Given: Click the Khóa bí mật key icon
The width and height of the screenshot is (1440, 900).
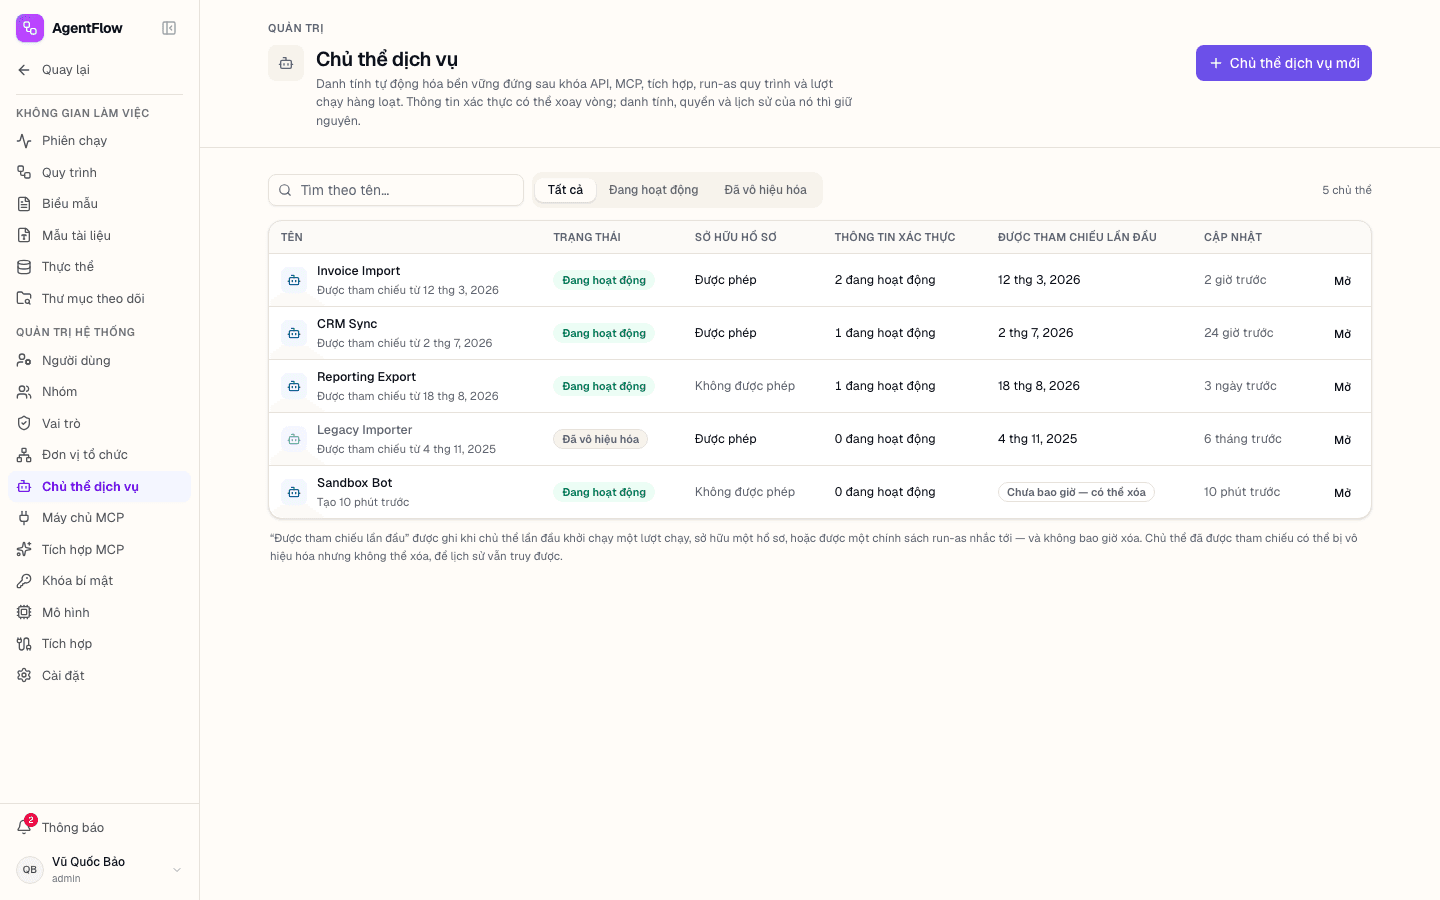Looking at the screenshot, I should click(24, 581).
